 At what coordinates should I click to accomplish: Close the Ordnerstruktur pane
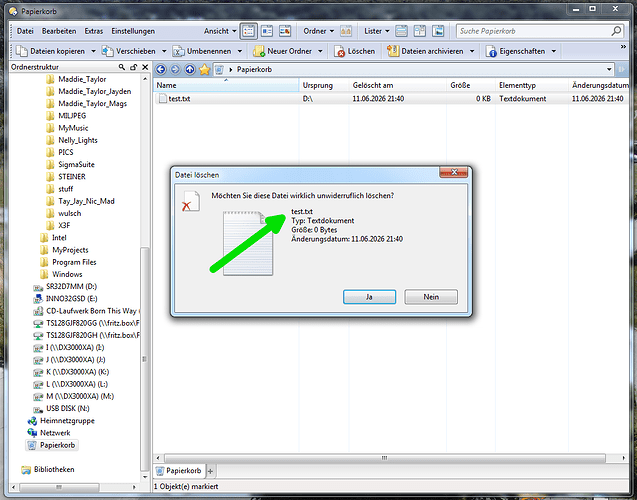145,67
